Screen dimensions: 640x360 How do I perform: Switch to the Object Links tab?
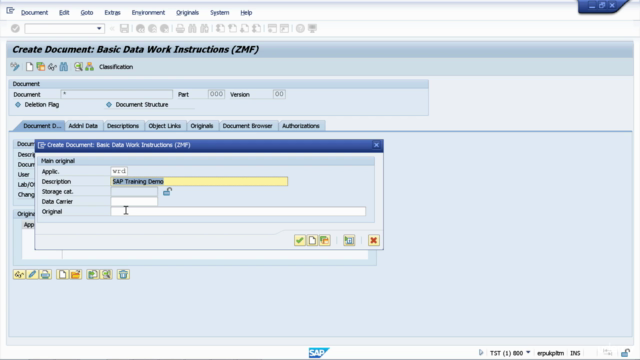[164, 126]
